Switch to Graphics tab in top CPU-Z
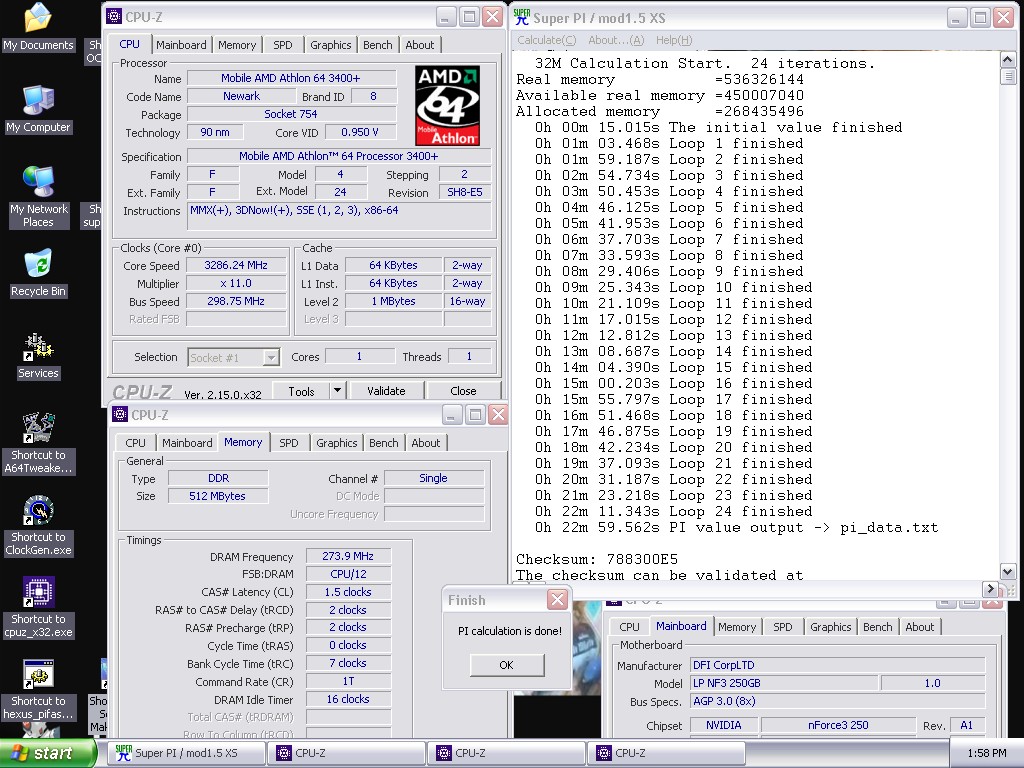Screen dimensions: 1024x768 pyautogui.click(x=330, y=45)
